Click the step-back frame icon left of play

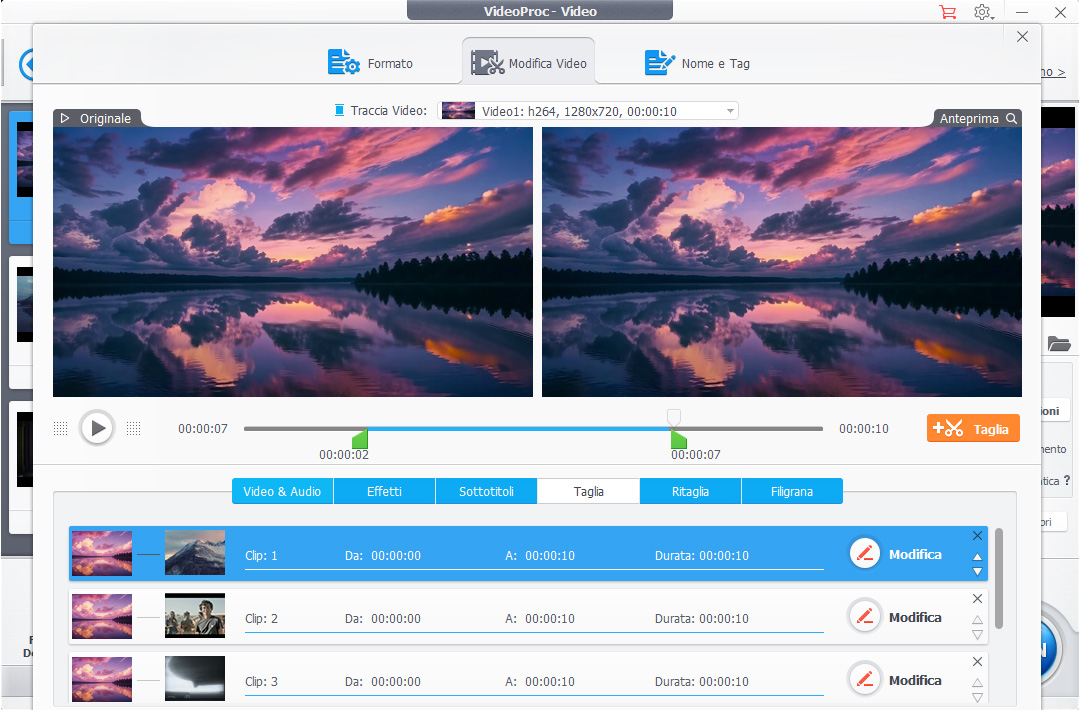(61, 428)
